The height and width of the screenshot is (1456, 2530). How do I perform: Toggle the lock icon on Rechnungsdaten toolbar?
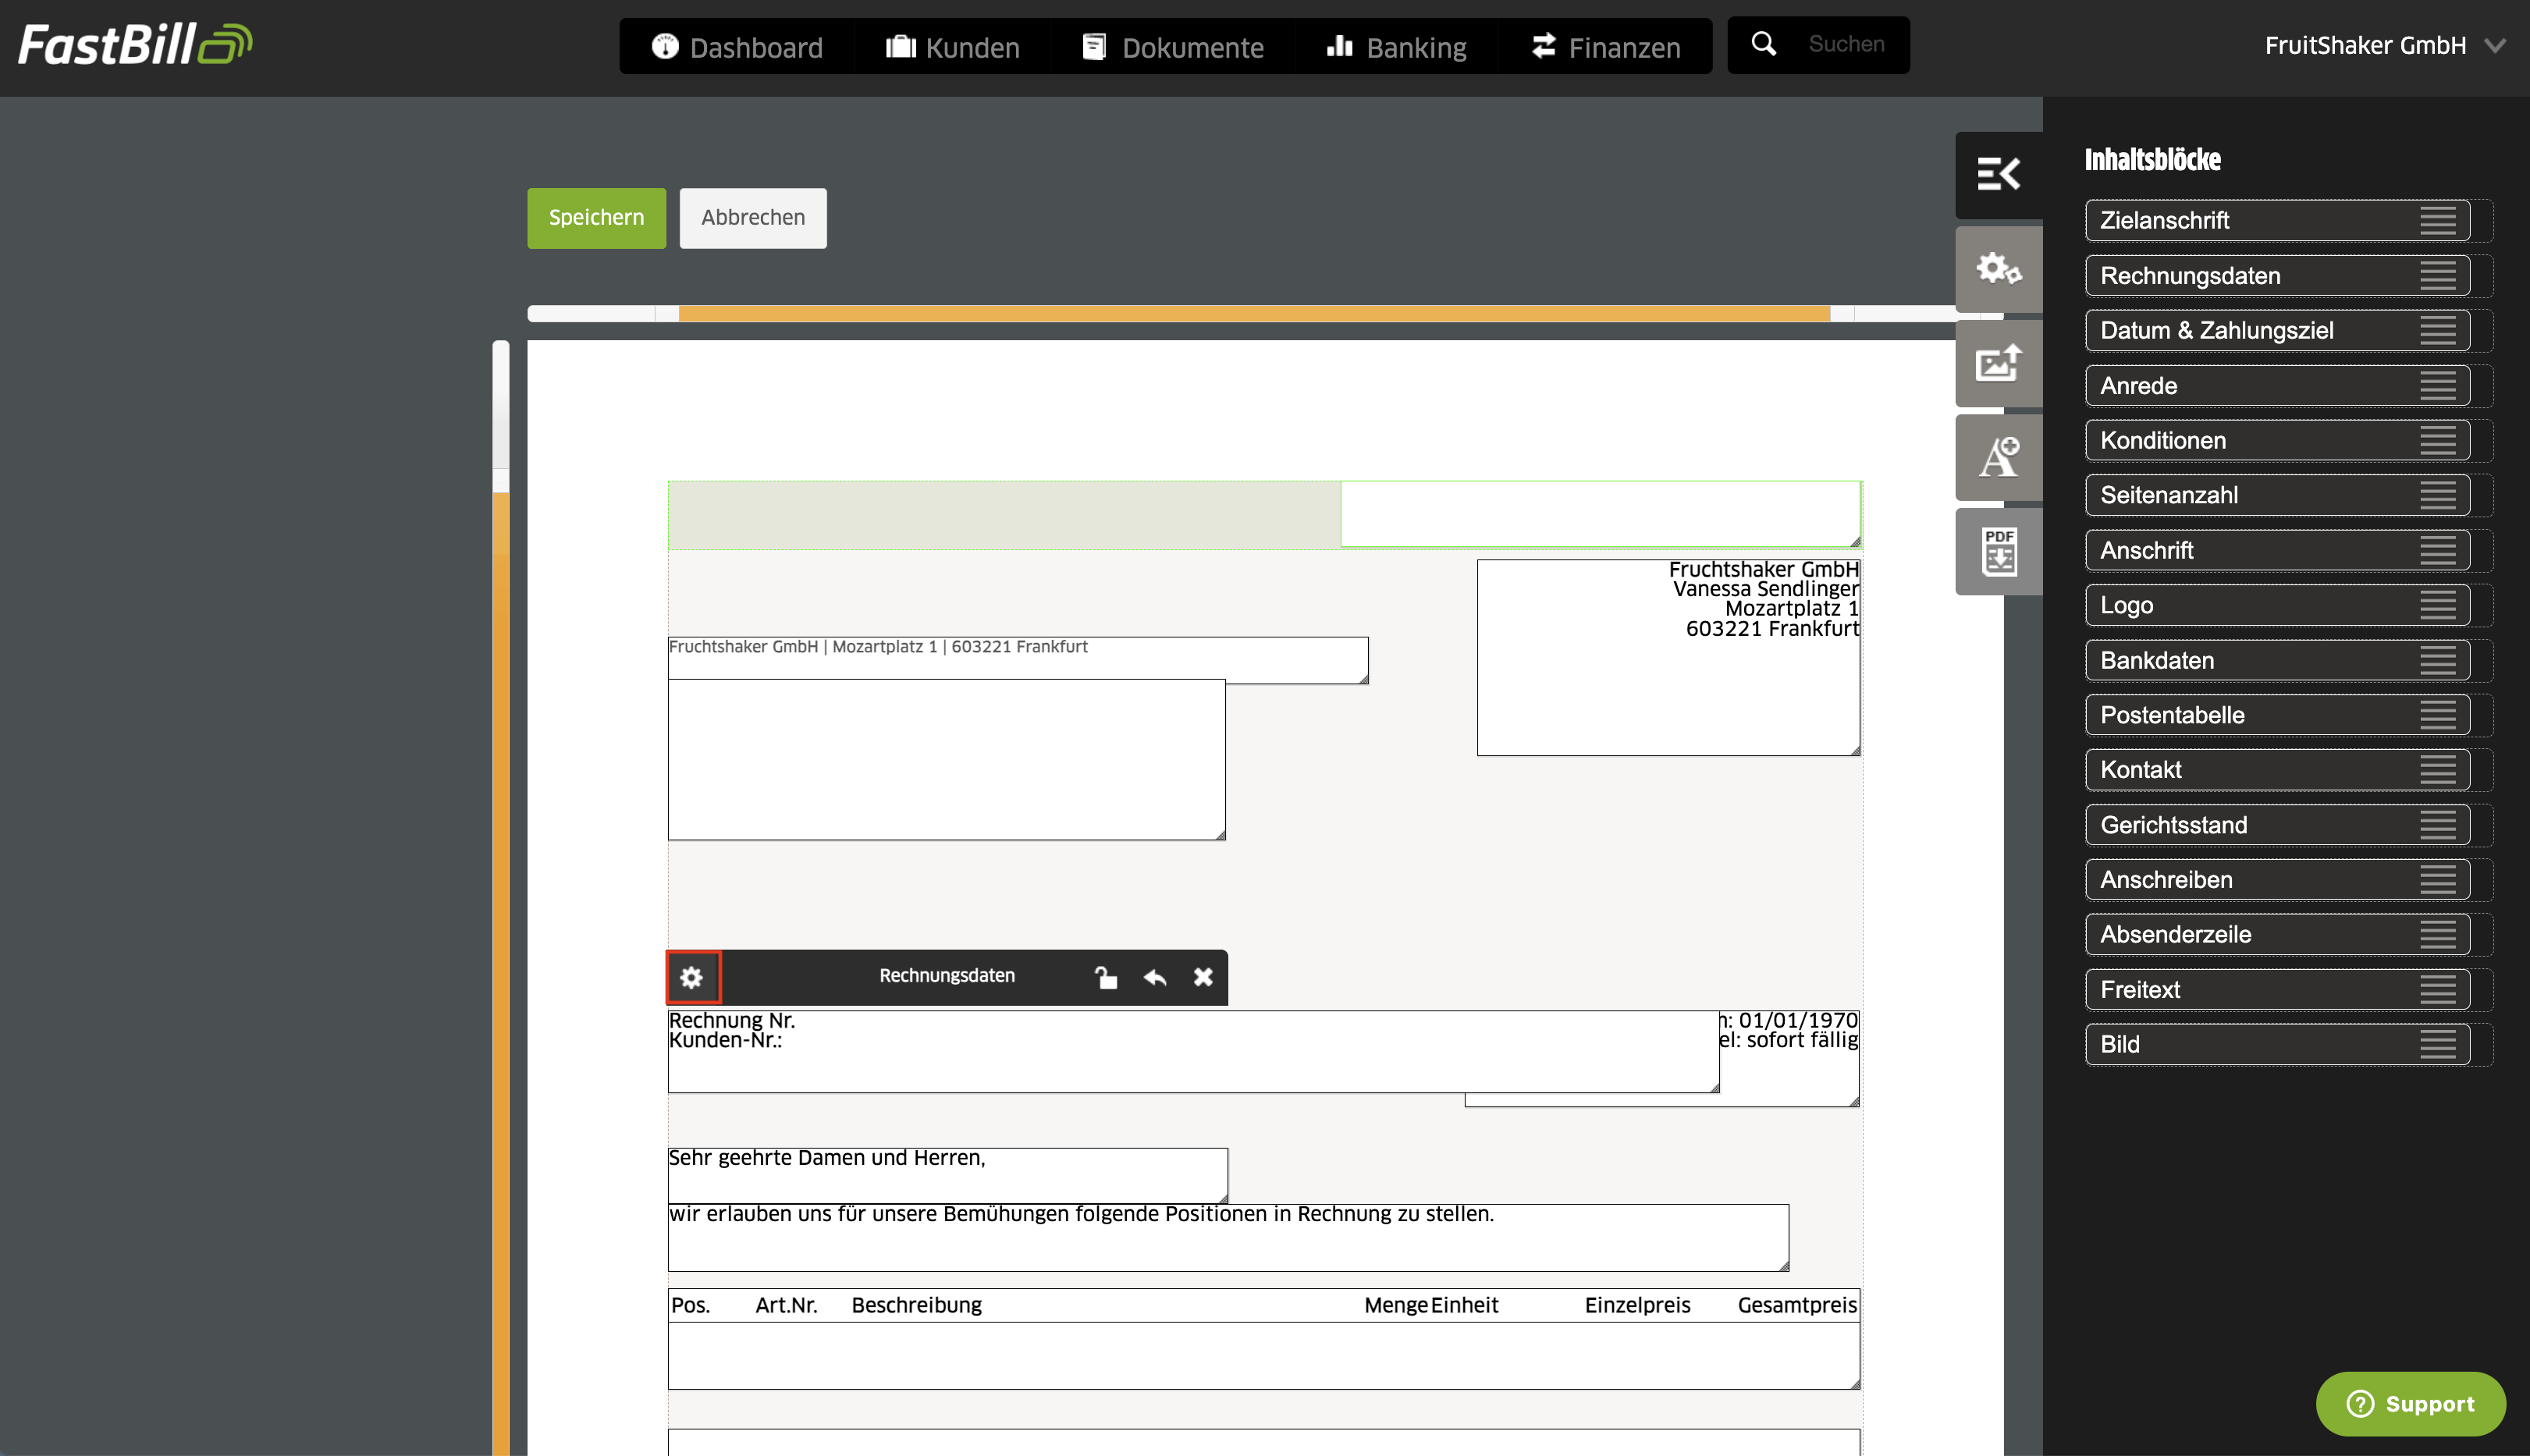coord(1105,977)
